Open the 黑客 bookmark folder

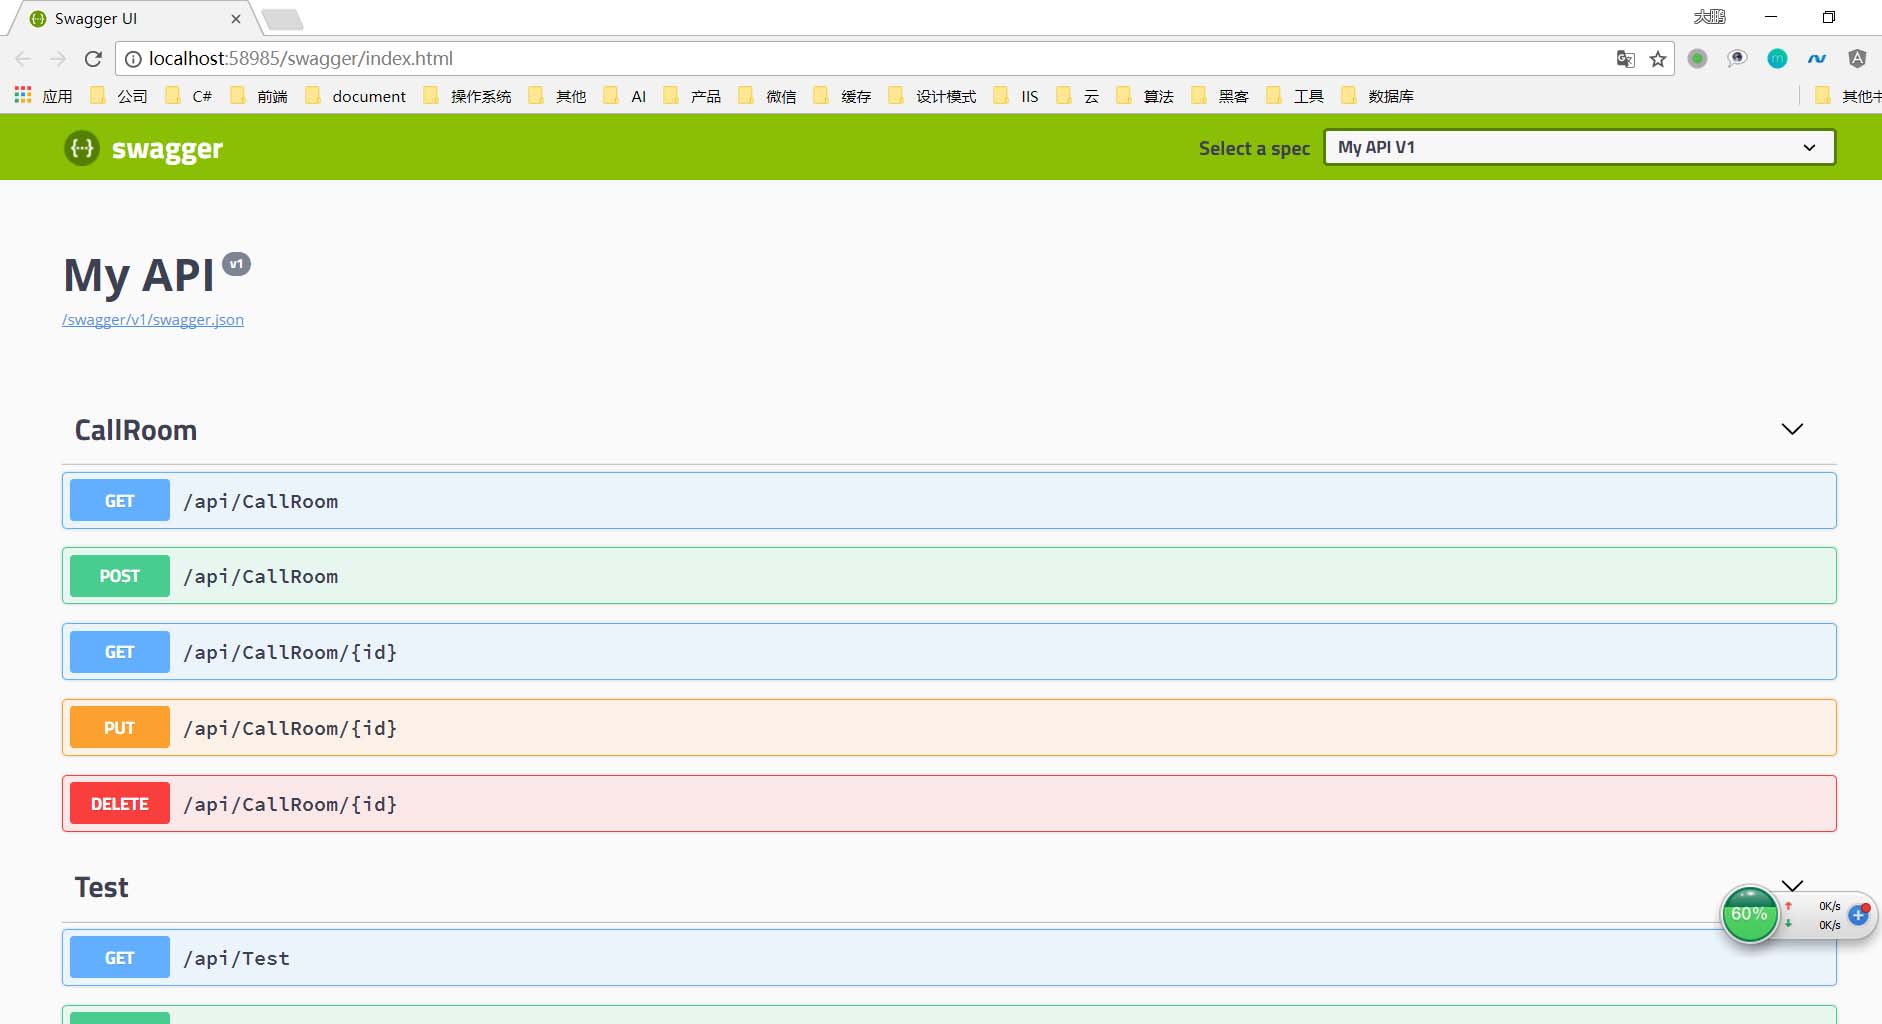pyautogui.click(x=1221, y=96)
